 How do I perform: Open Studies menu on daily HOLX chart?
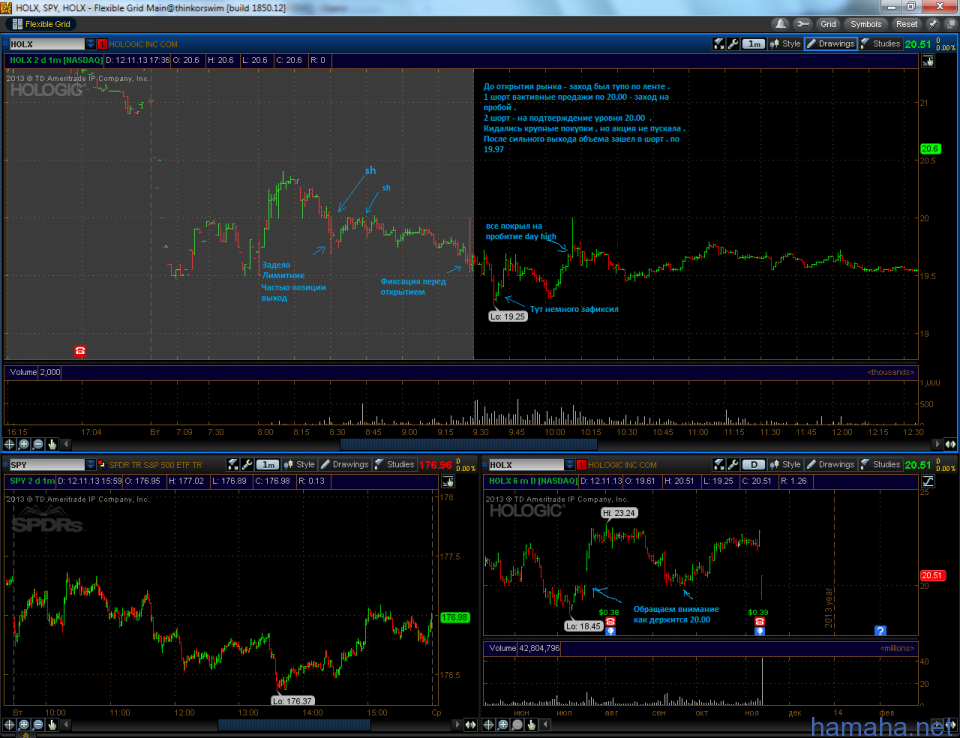click(880, 464)
